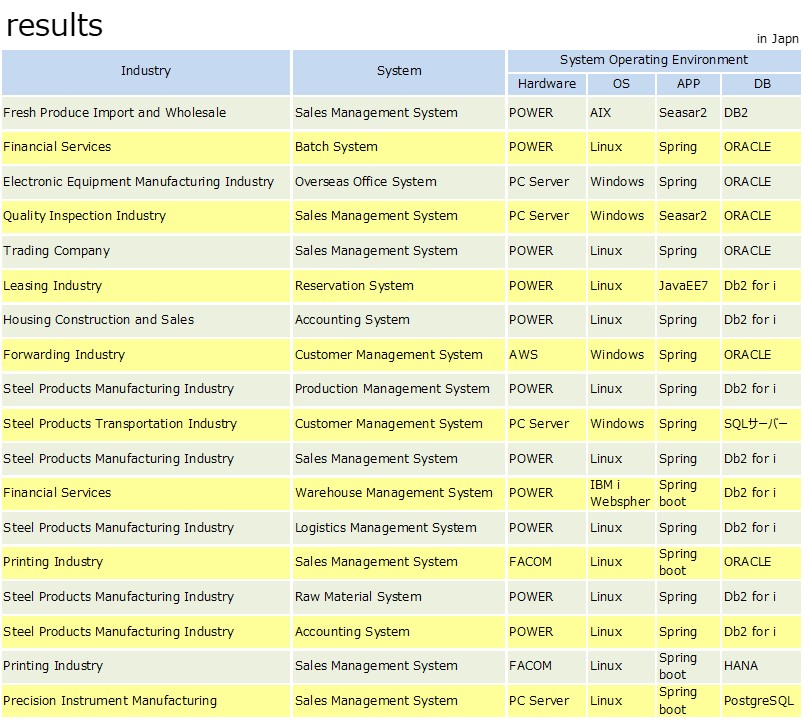Click the results page heading
804x720 pixels.
coord(54,25)
